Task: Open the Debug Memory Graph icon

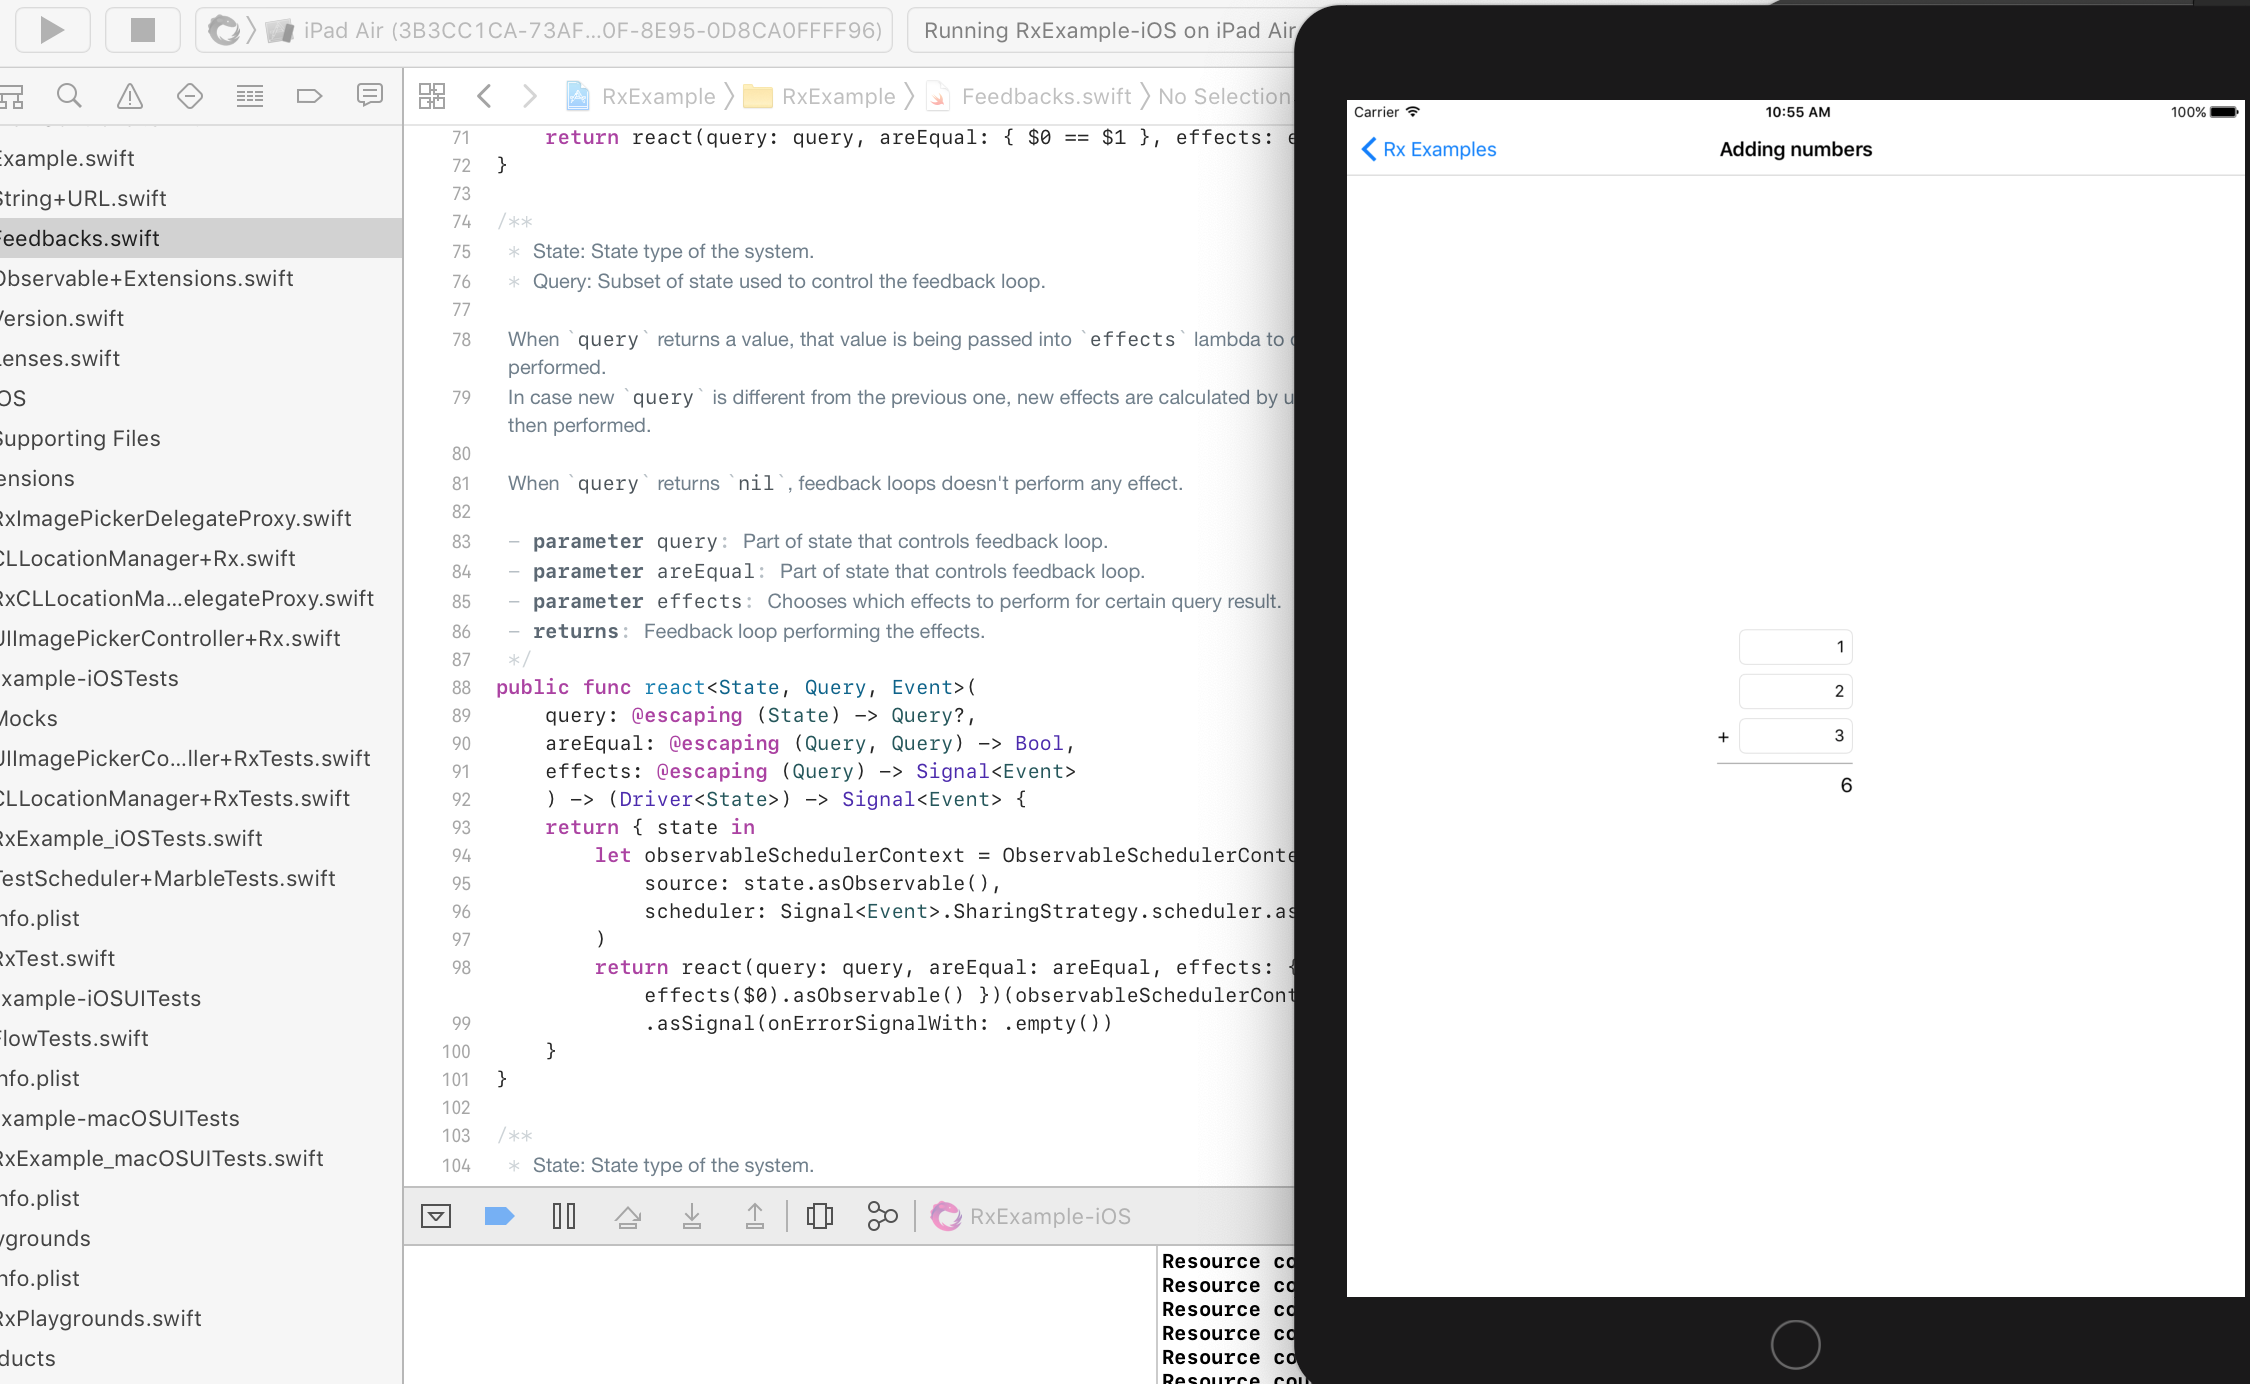Action: coord(882,1216)
